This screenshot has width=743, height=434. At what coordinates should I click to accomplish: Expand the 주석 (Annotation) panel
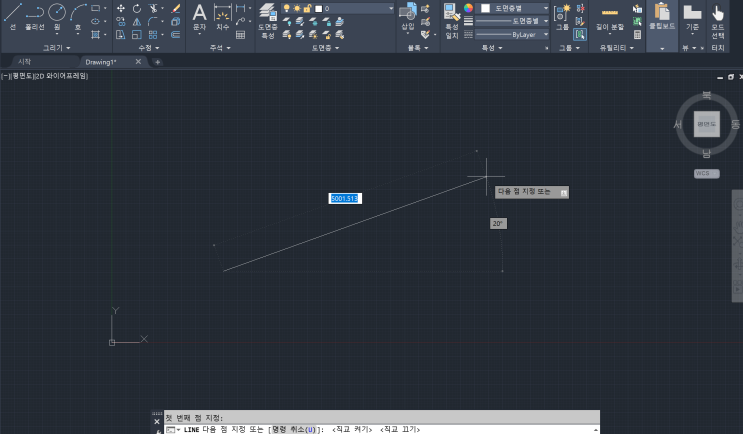pos(220,48)
